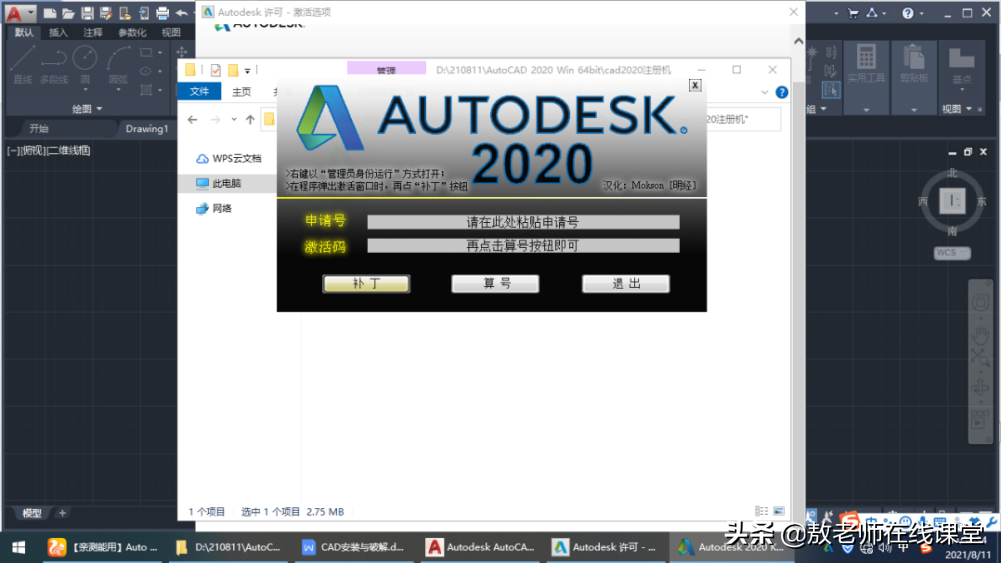
Task: Click the Full Navigation Wheel in nav bar
Action: pos(980,303)
